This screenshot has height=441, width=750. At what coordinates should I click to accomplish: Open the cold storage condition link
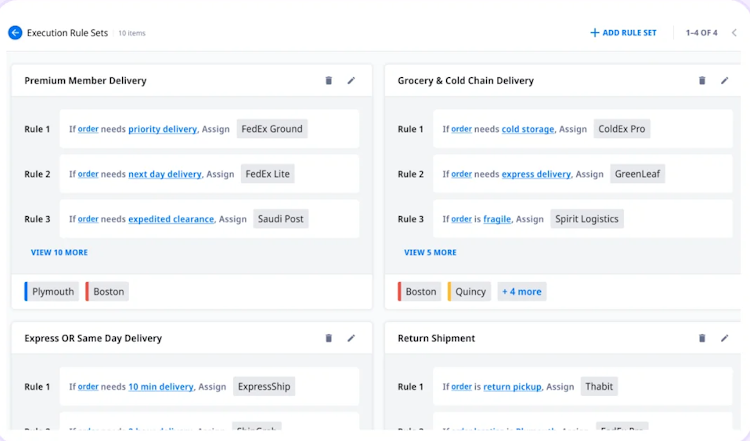click(x=527, y=129)
